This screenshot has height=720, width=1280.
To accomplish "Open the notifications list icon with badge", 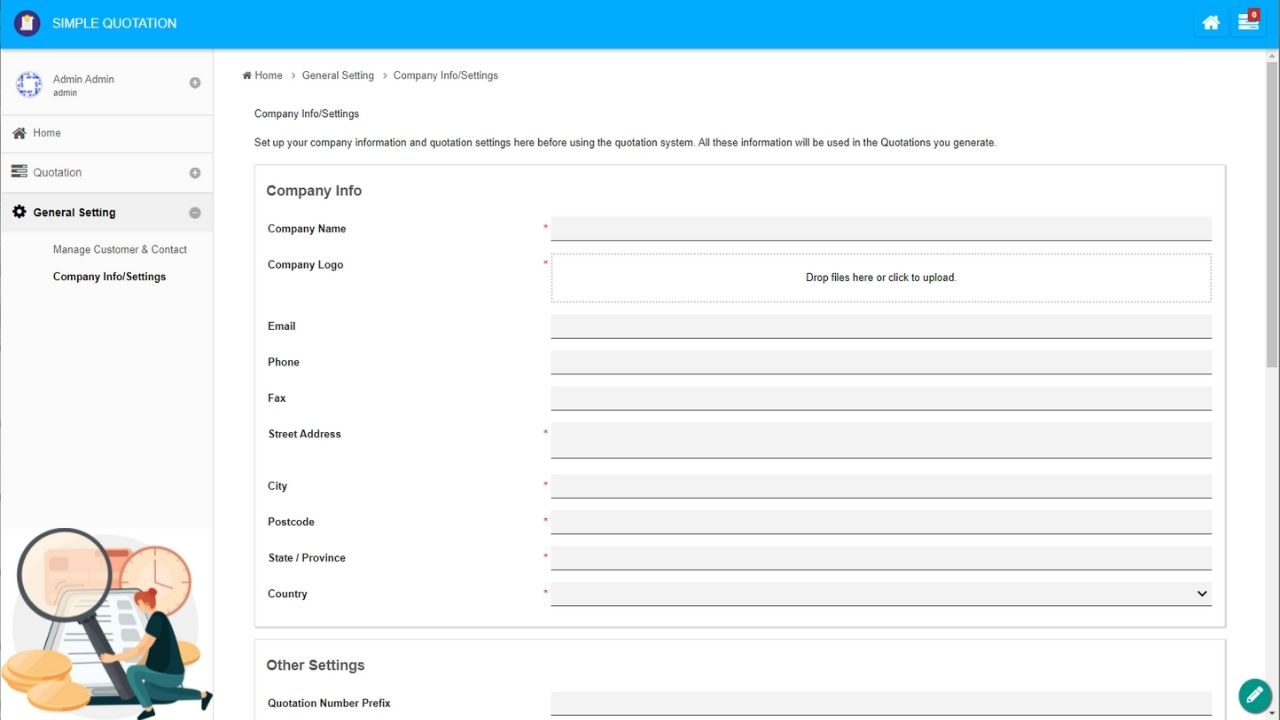I will point(1248,22).
